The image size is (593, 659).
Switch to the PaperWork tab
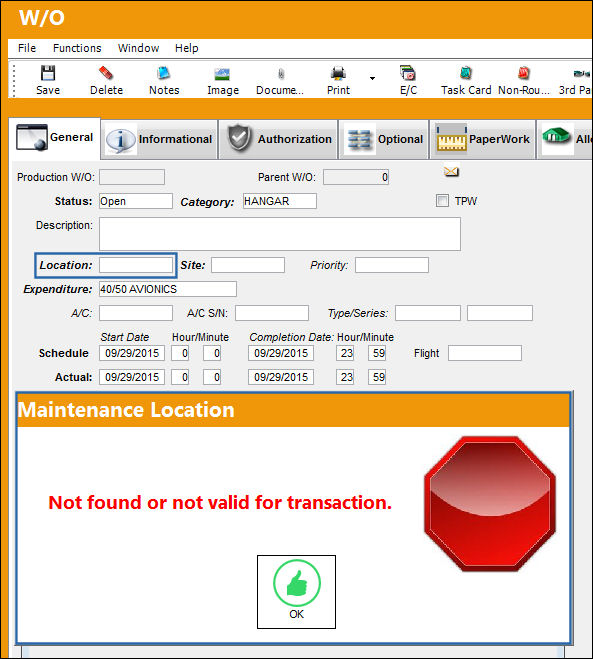point(482,139)
